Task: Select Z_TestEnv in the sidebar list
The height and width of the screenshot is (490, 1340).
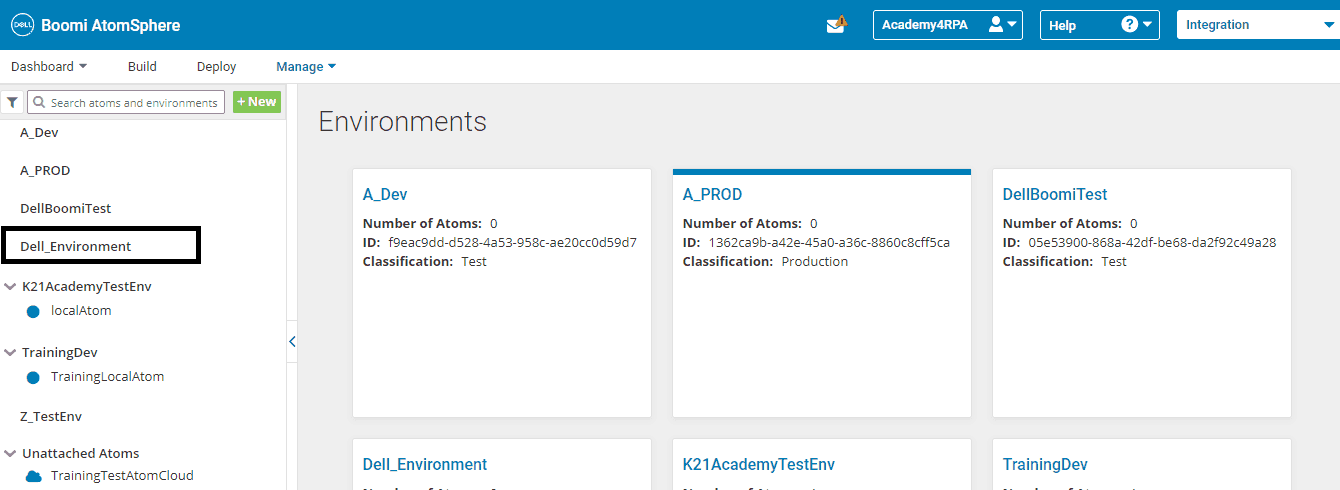Action: (51, 416)
